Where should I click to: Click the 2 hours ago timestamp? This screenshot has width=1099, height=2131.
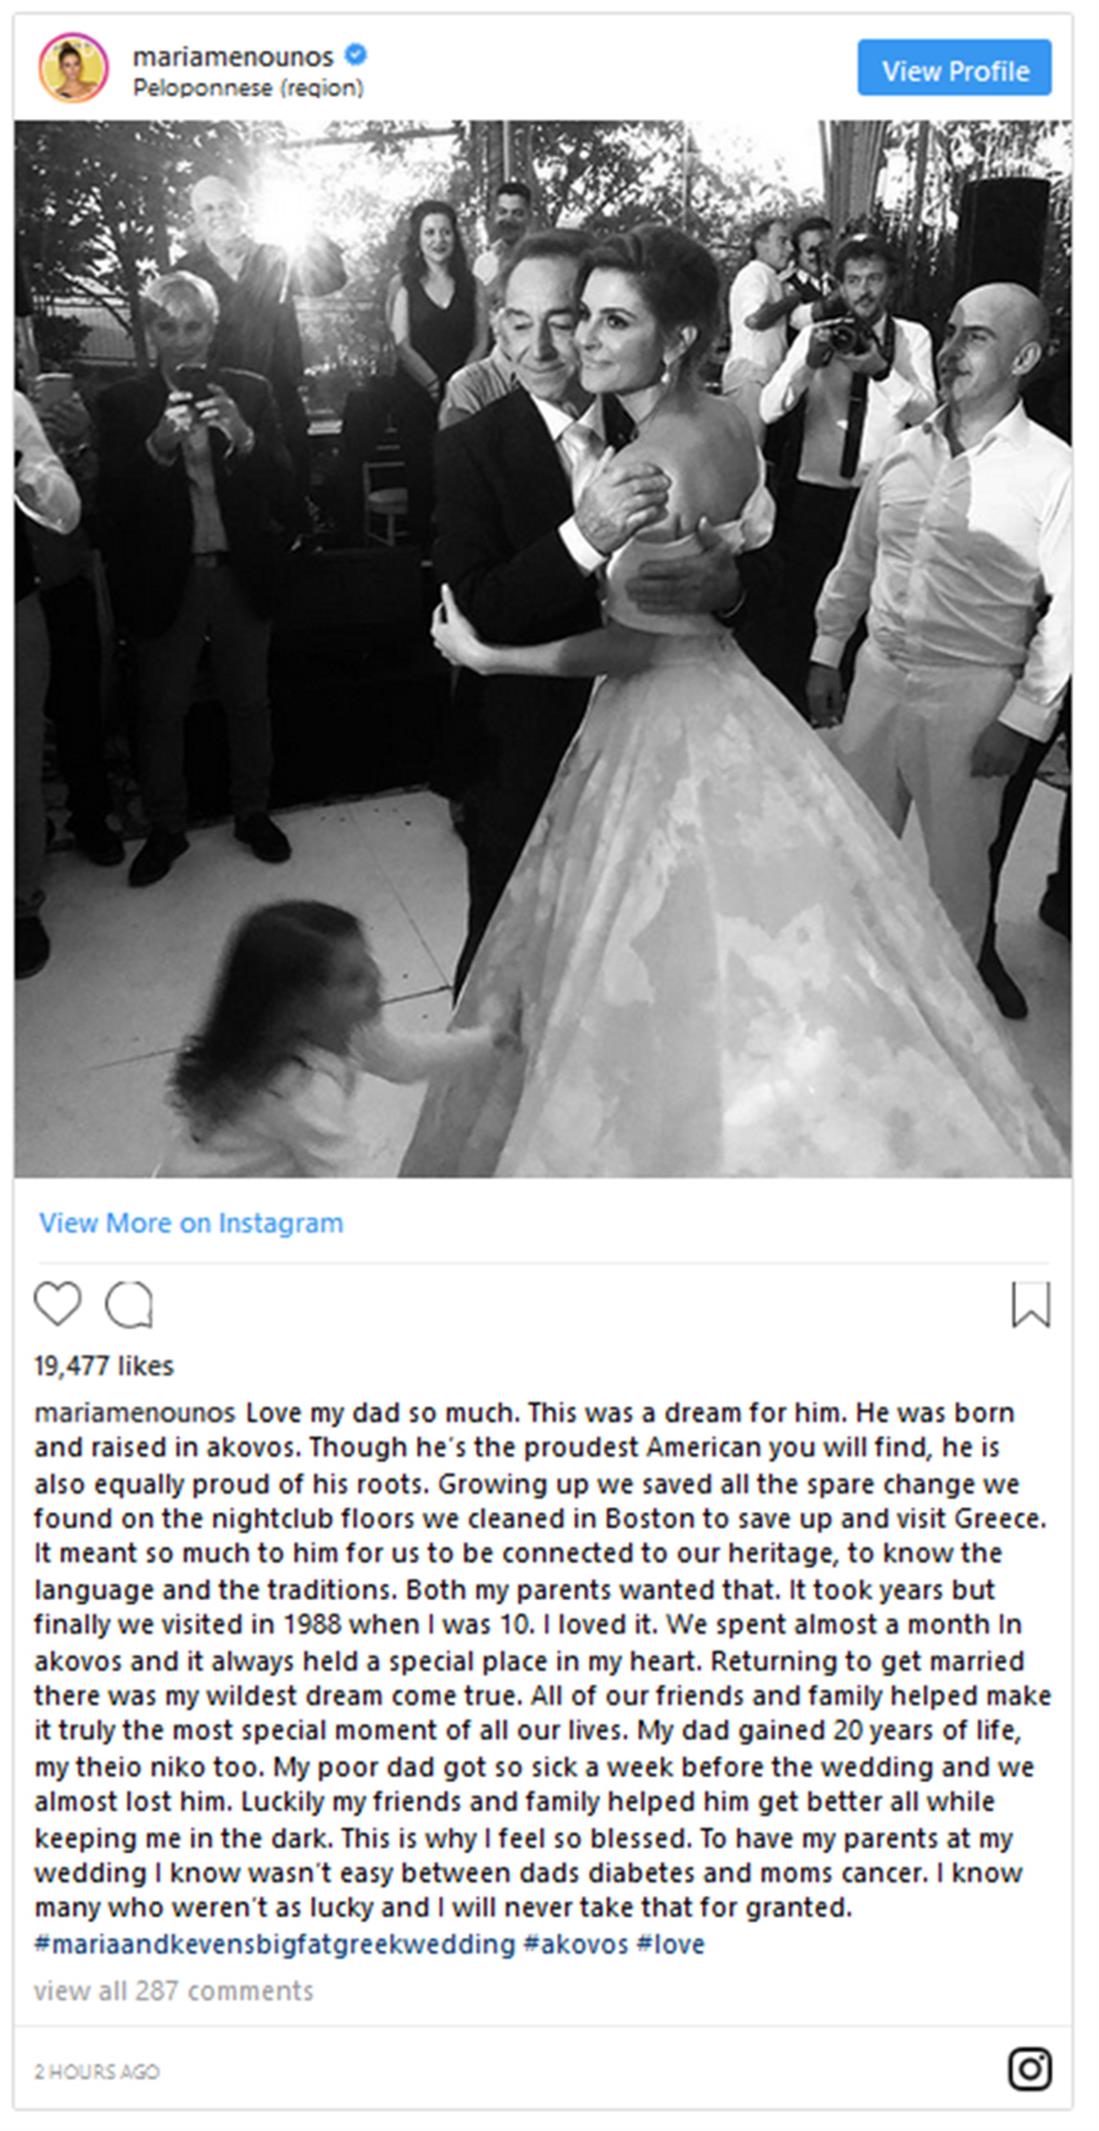97,2070
